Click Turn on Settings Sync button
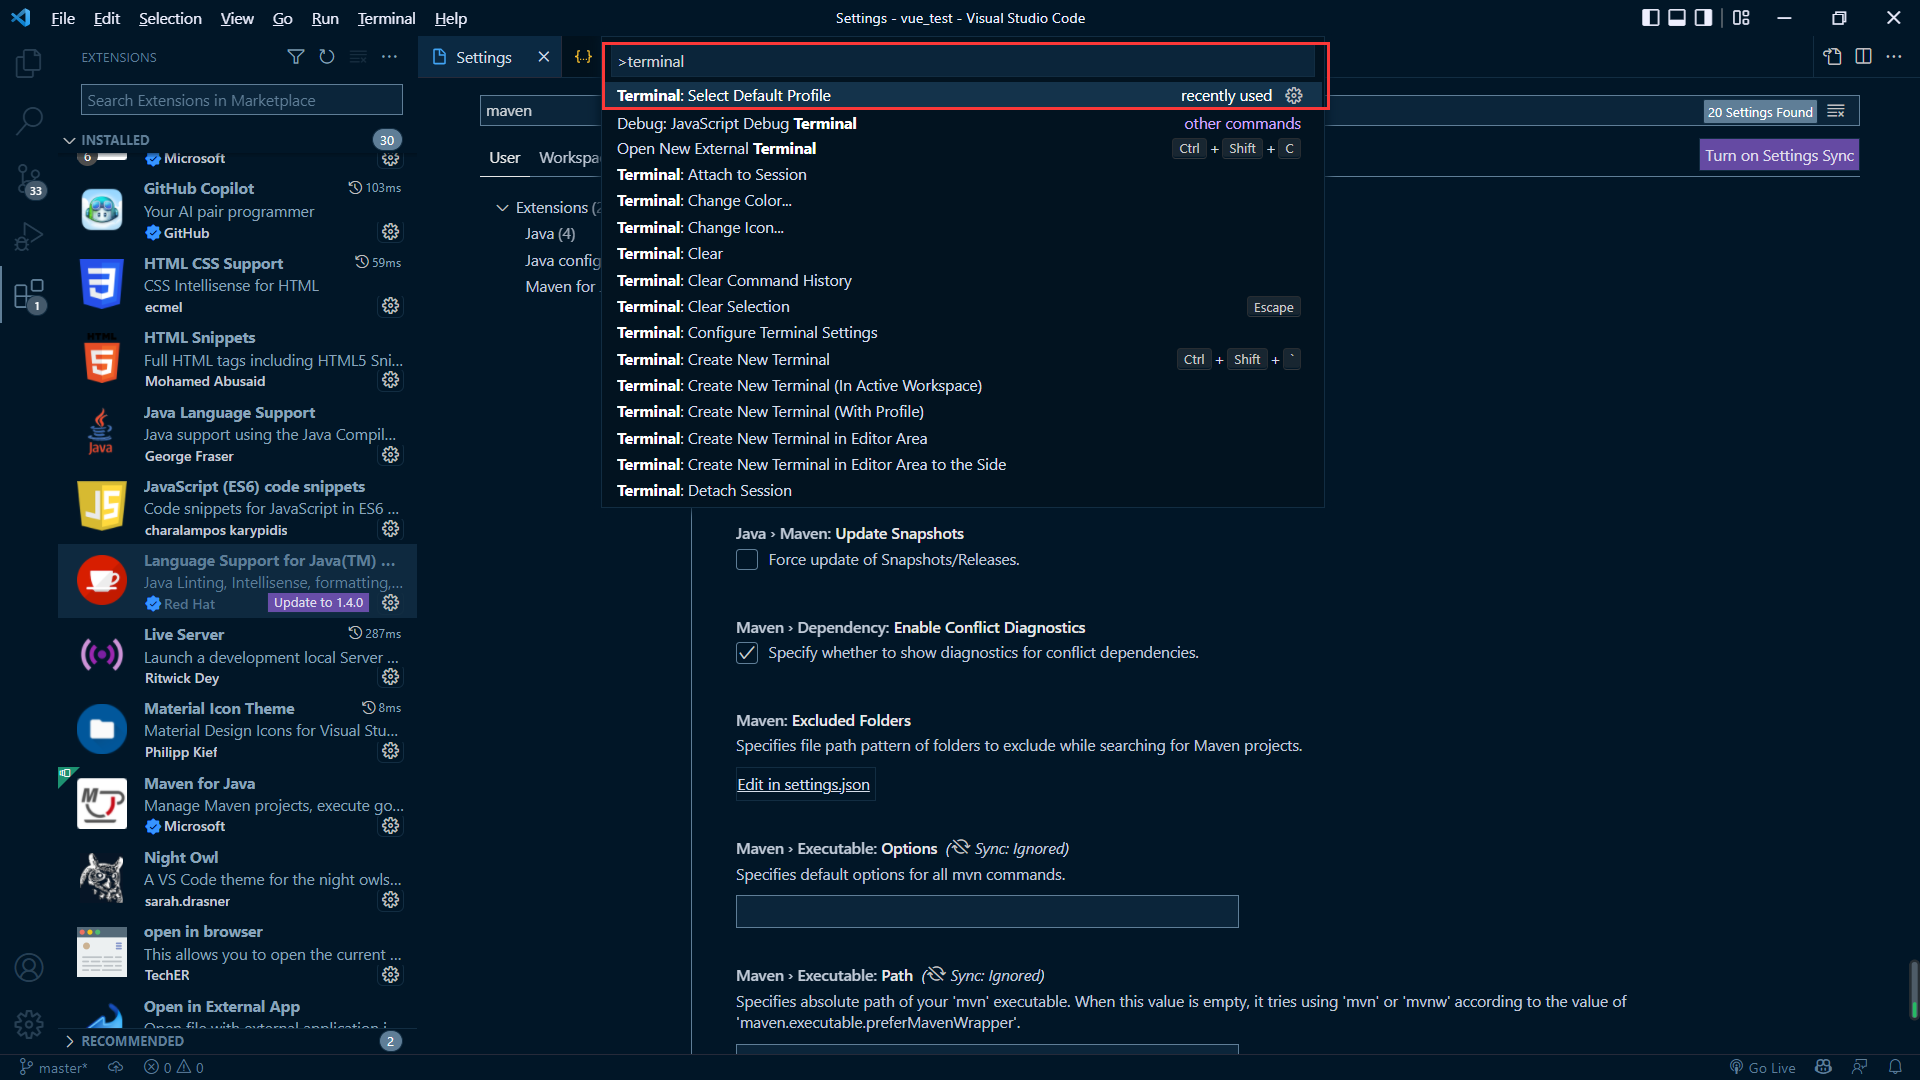 (x=1779, y=155)
